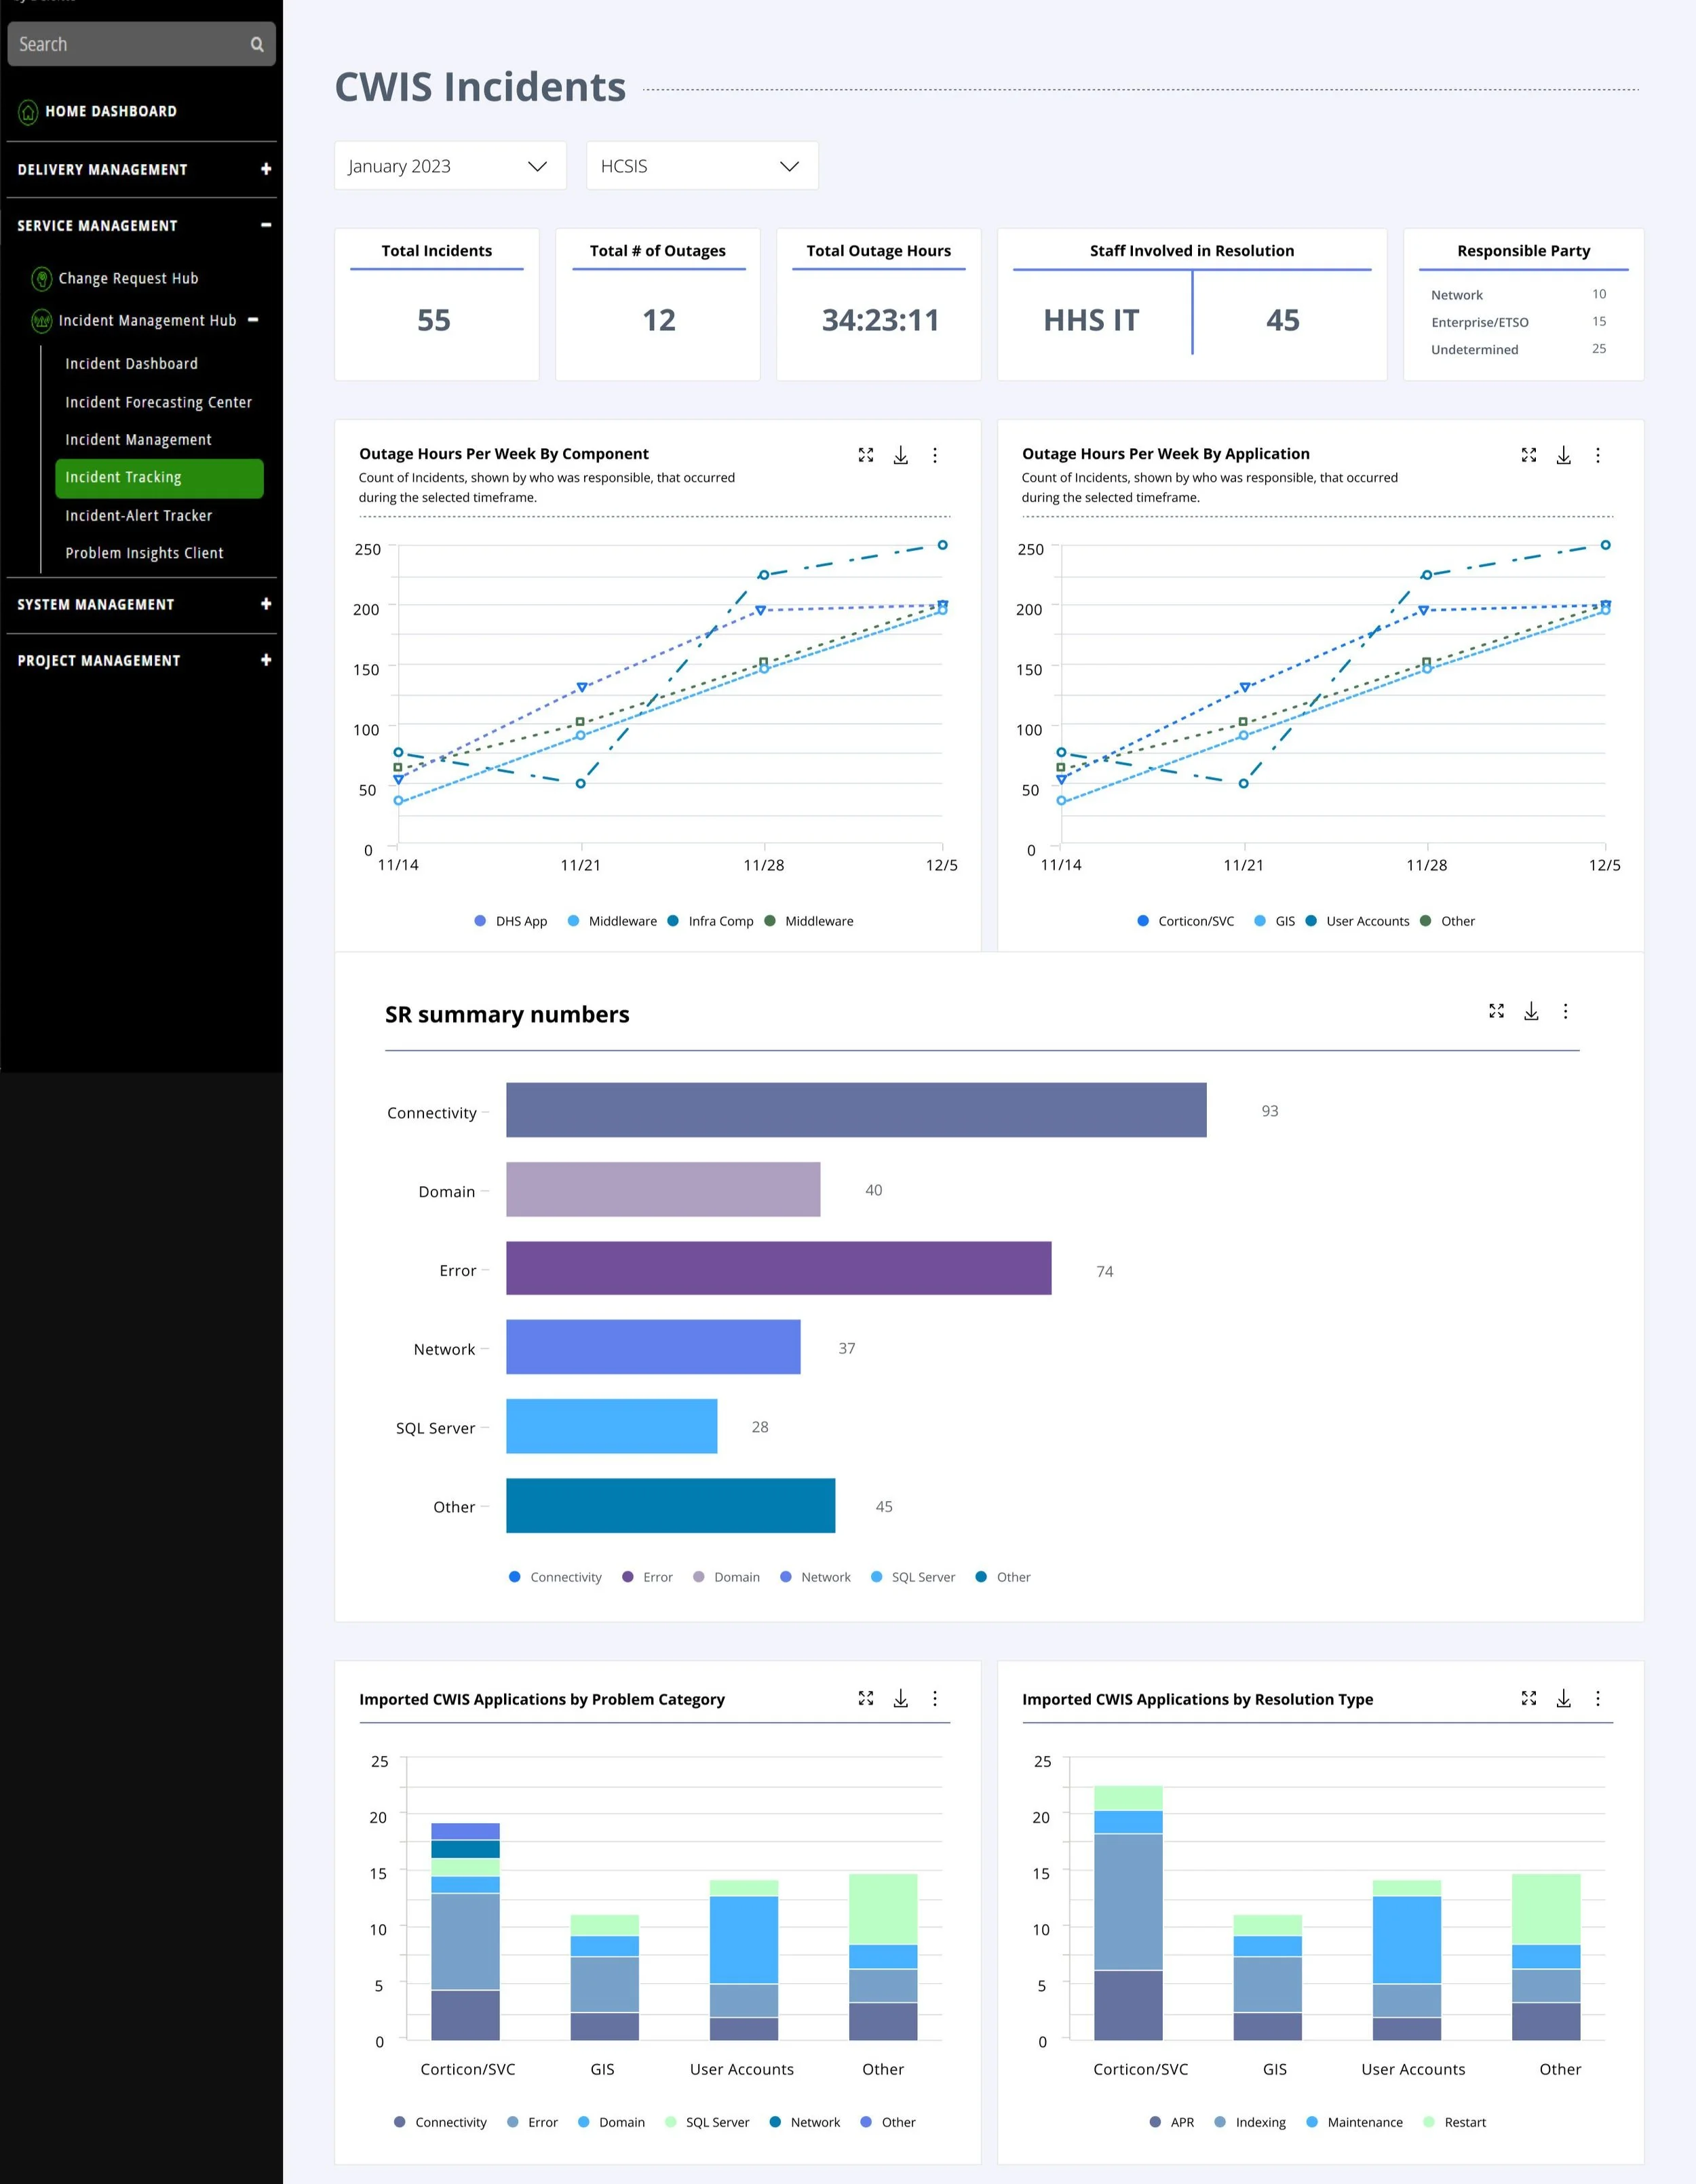Open SR summary numbers kebab menu
The image size is (1696, 2184).
coord(1565,1011)
